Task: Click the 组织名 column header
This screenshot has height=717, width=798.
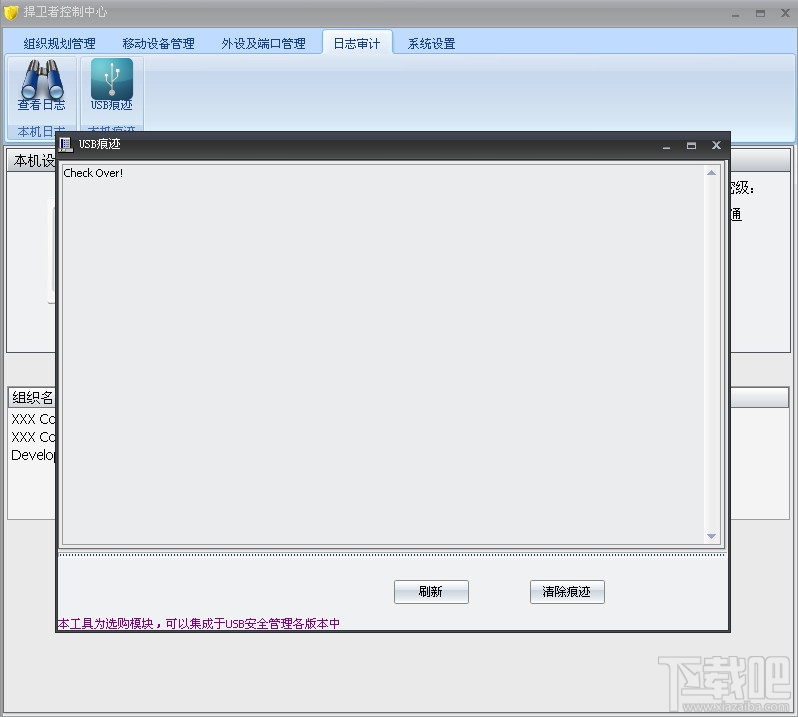Action: point(32,397)
